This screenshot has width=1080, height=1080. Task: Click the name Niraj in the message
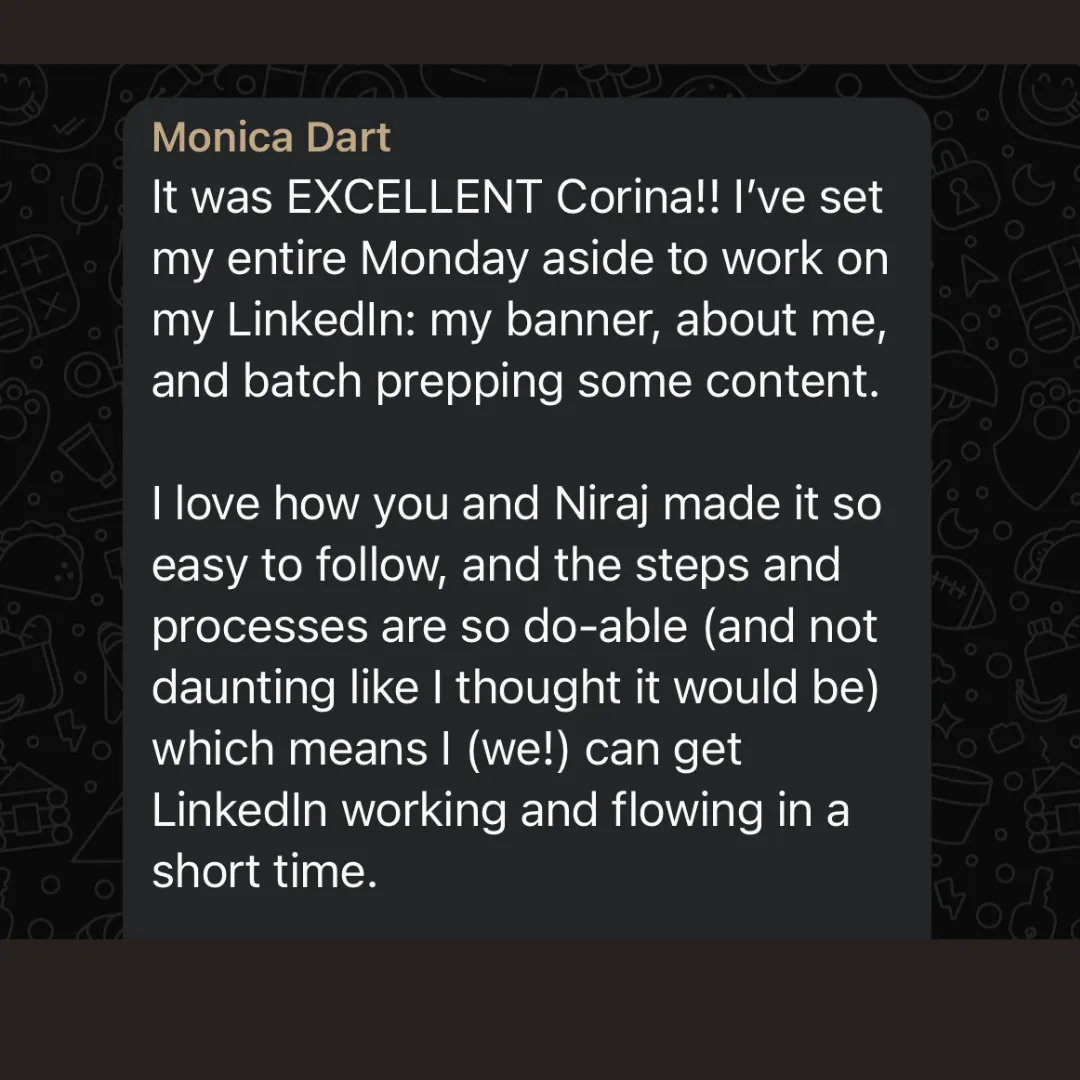[x=600, y=505]
